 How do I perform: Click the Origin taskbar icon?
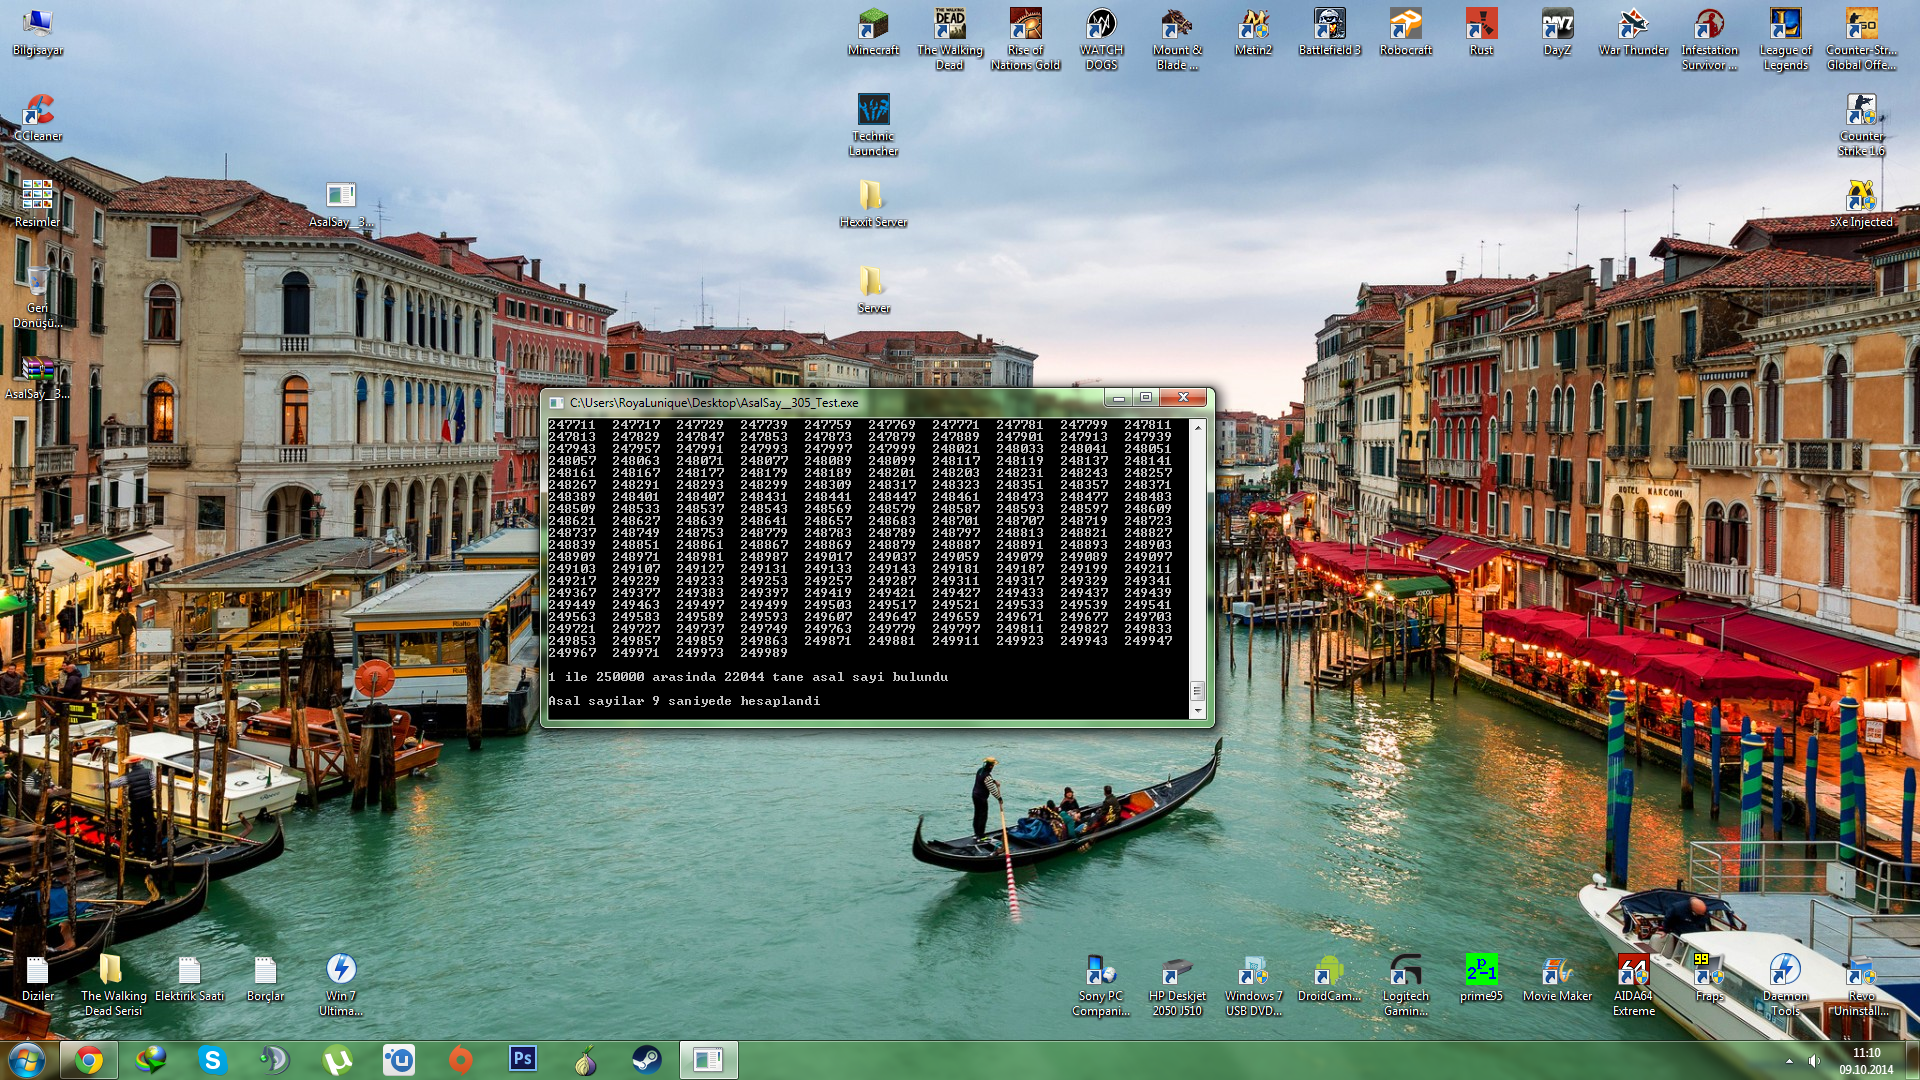(460, 1060)
